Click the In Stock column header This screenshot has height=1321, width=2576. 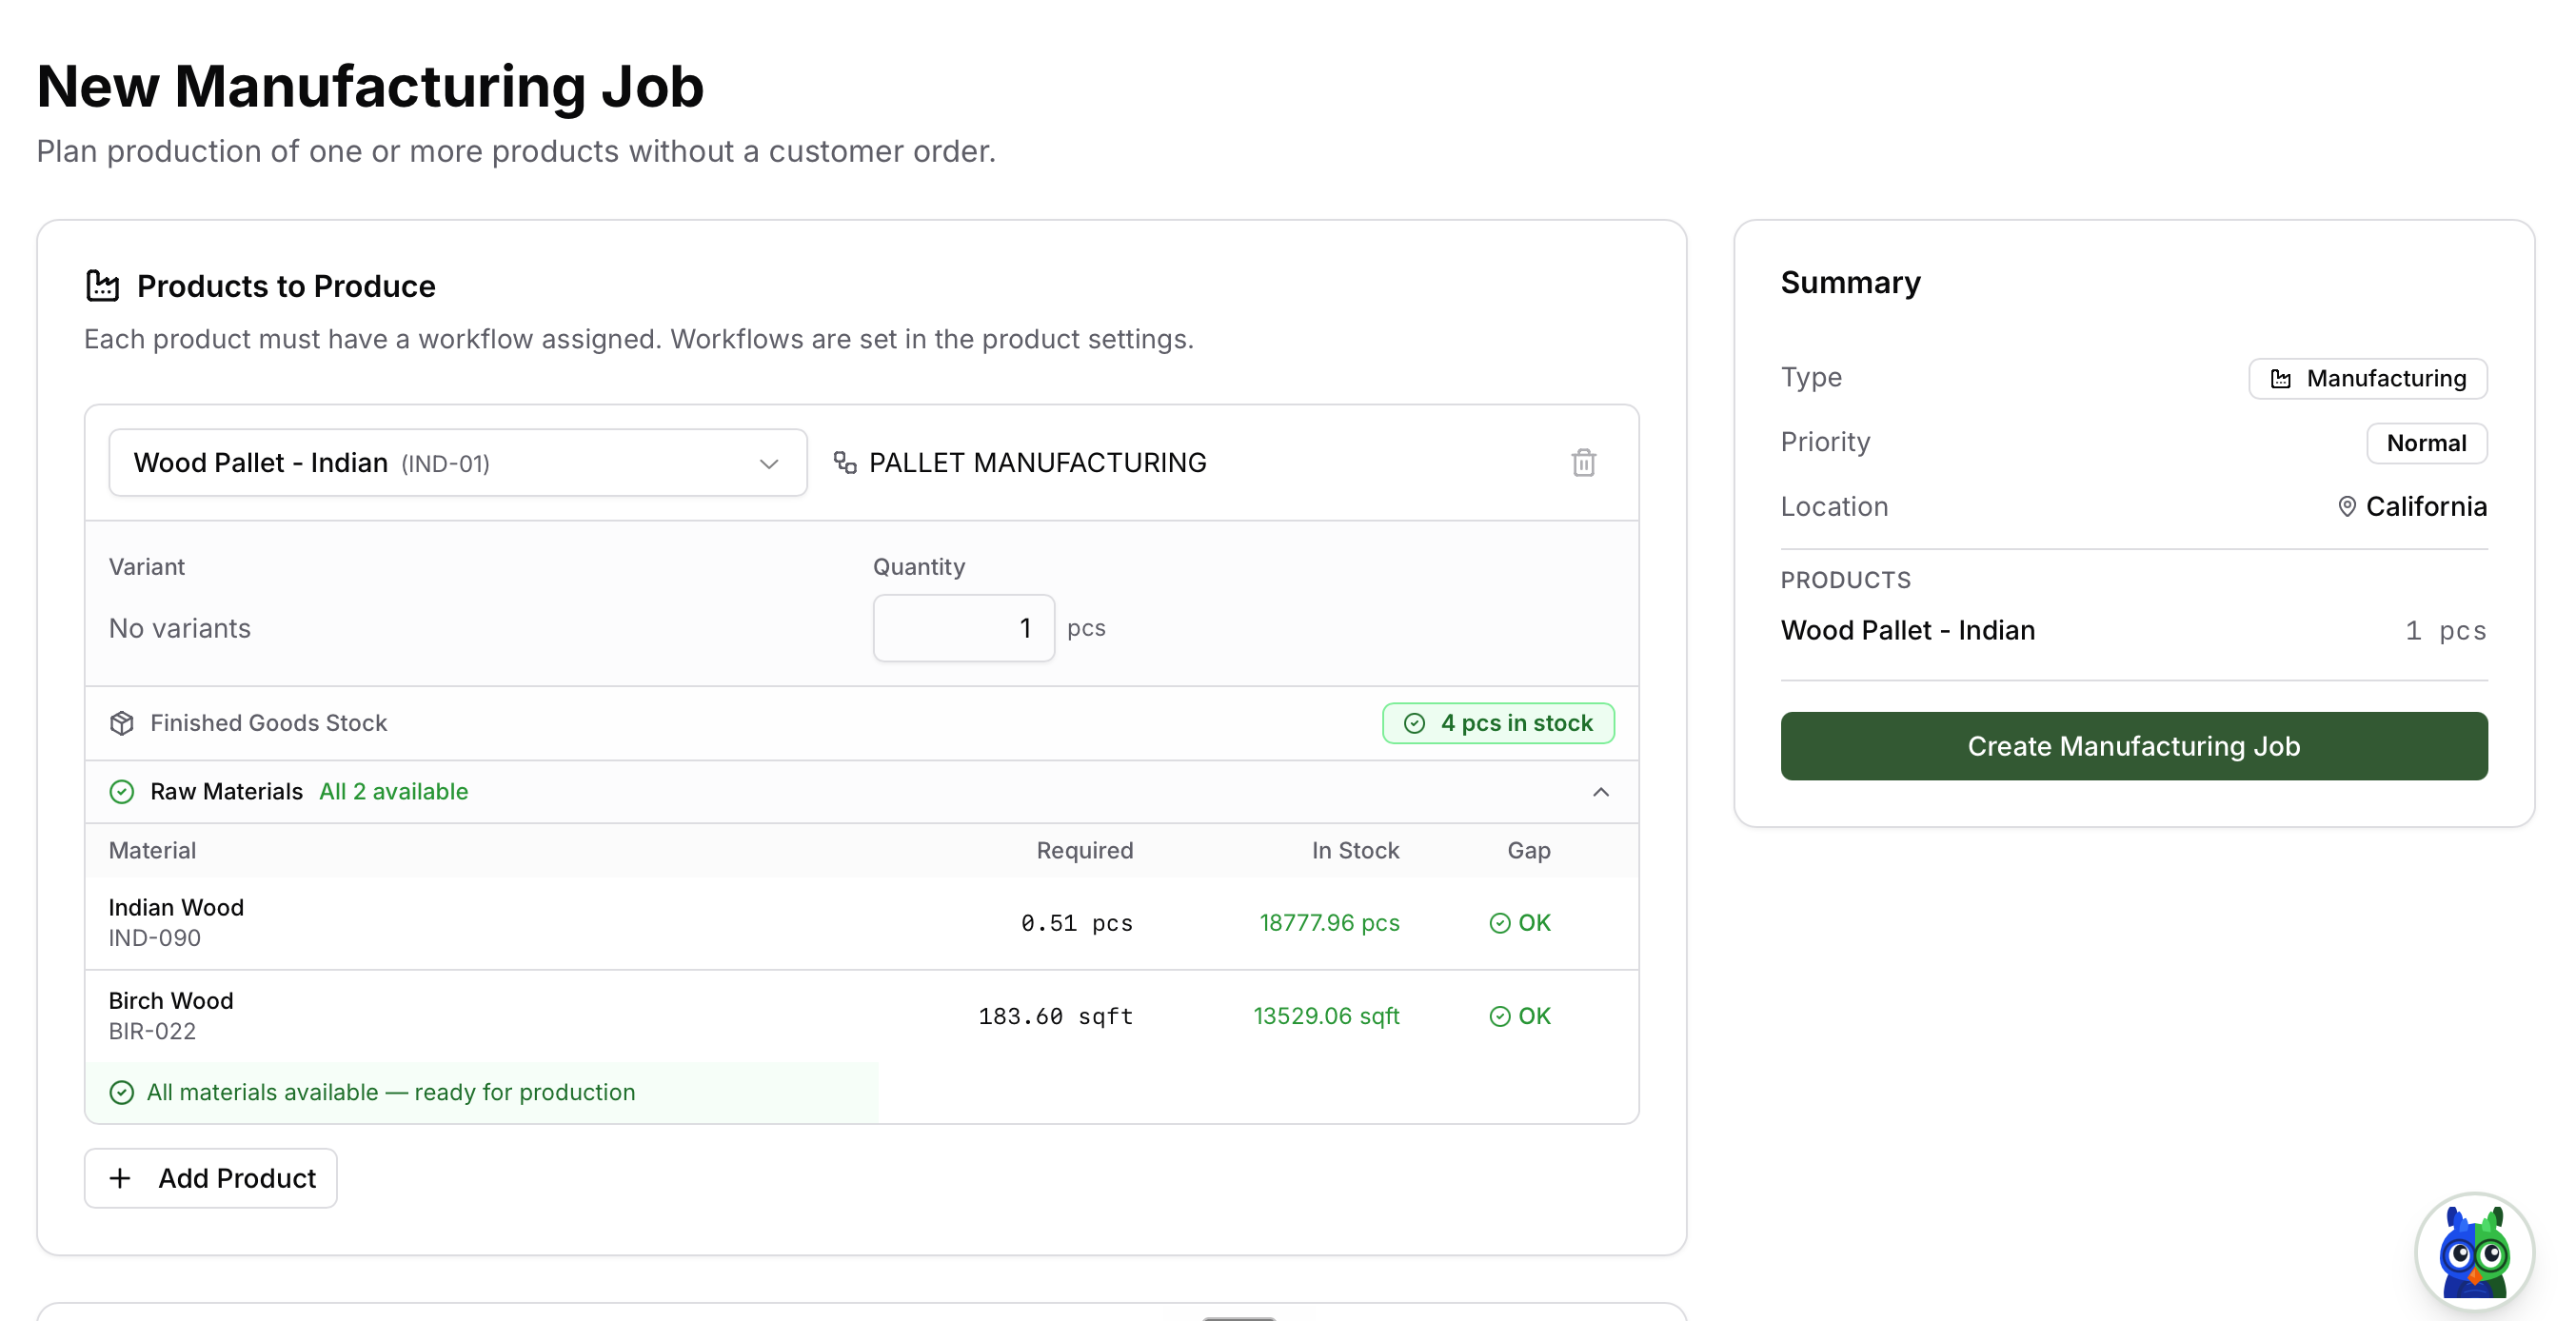[x=1355, y=850]
